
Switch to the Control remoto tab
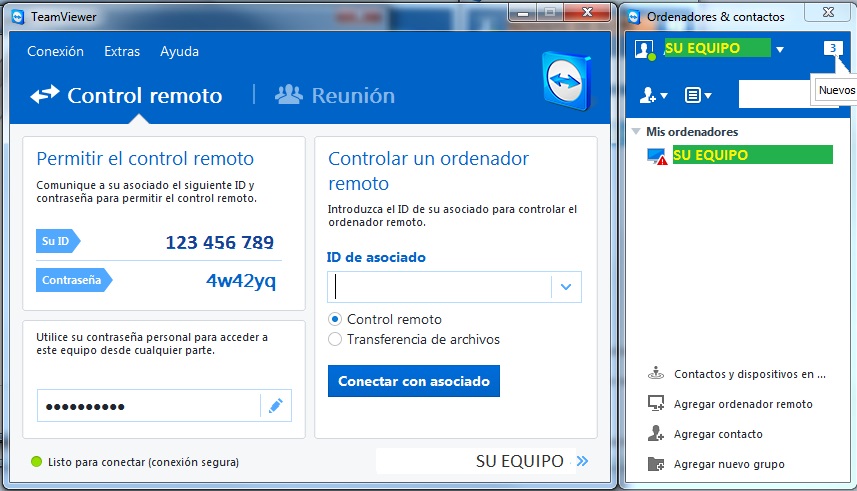click(126, 95)
